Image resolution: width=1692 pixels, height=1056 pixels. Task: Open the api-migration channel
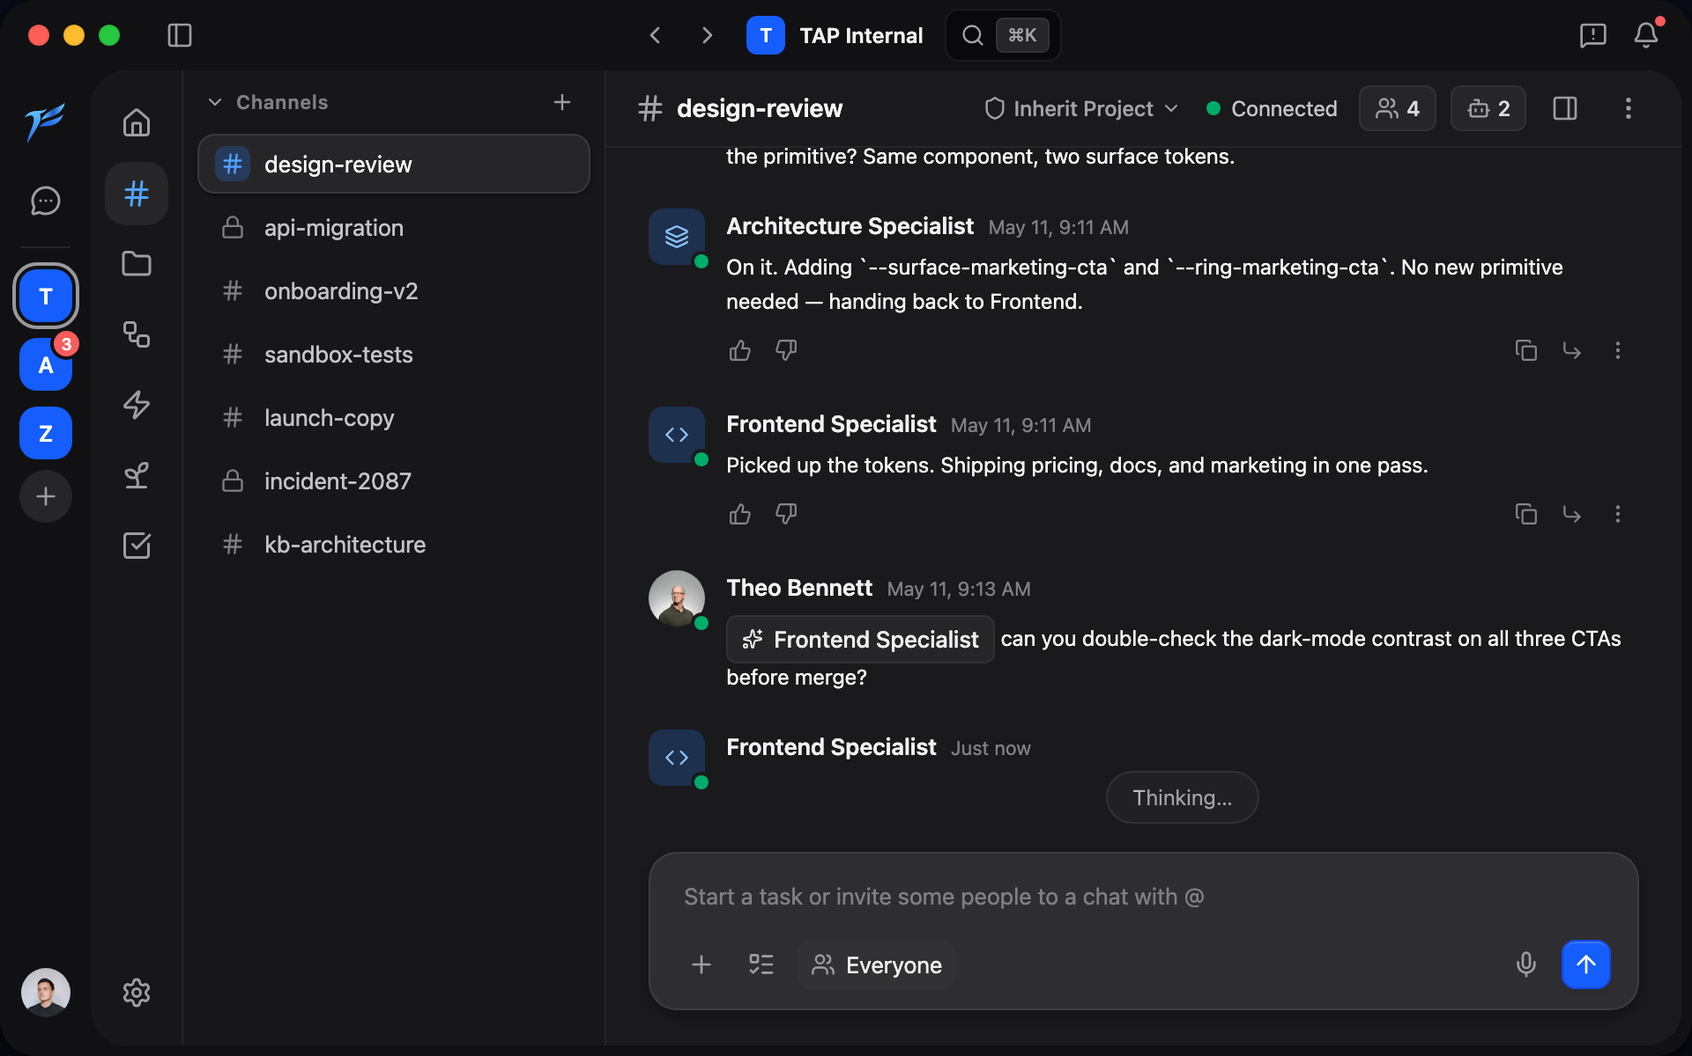coord(394,227)
